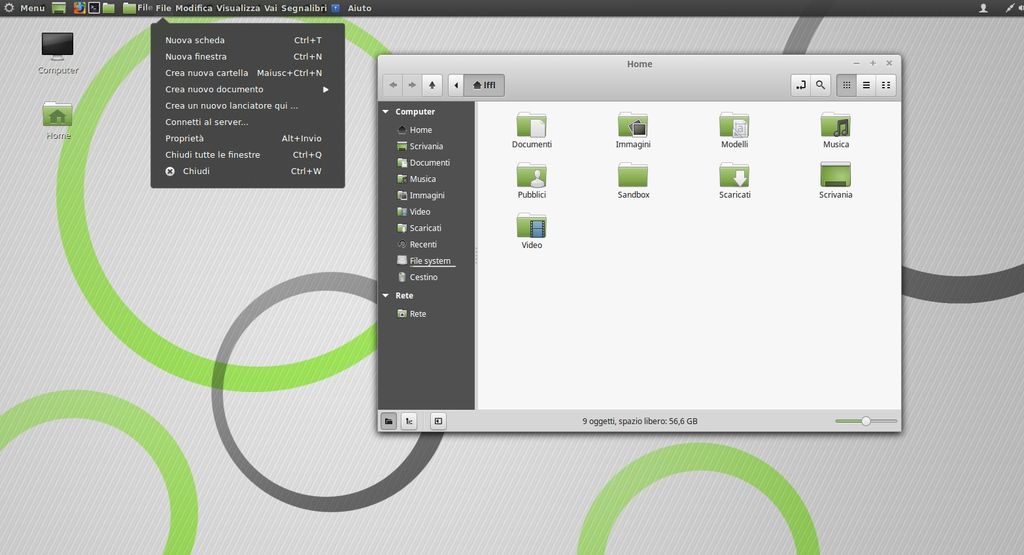Open the Musica folder in the file view
This screenshot has width=1024, height=555.
coord(835,126)
